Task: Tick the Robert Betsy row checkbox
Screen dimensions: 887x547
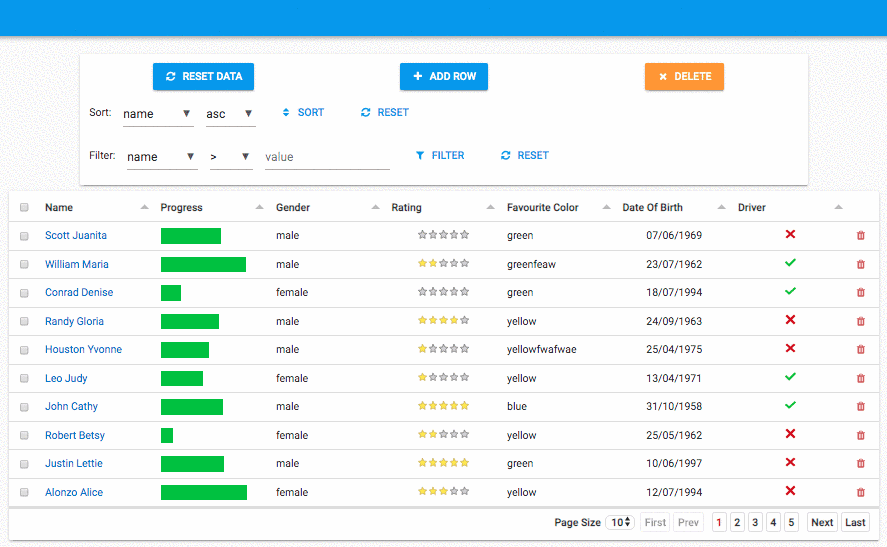Action: pos(24,436)
